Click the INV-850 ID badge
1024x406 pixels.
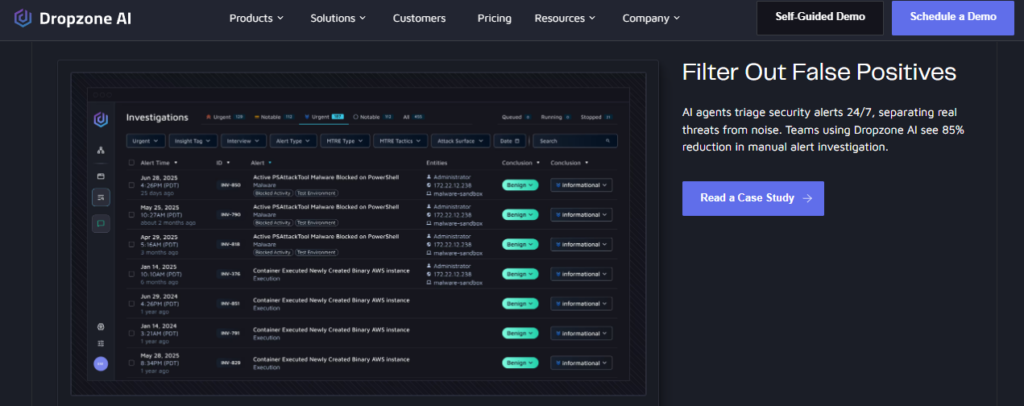click(x=231, y=185)
